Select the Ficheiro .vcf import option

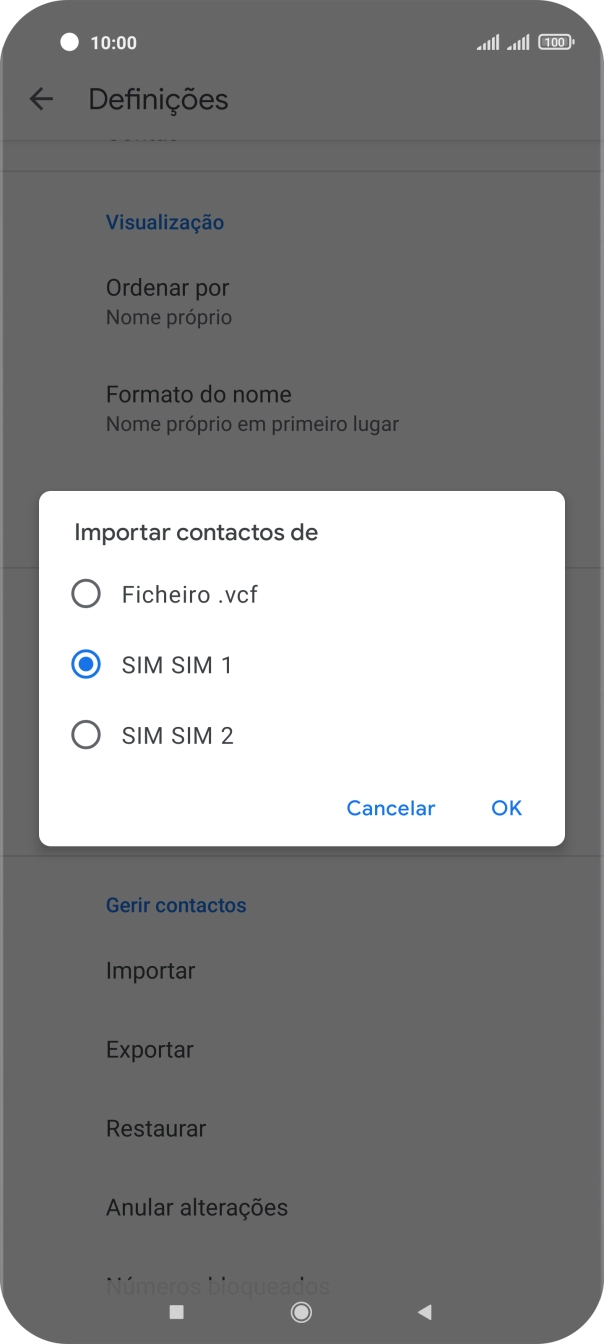click(188, 593)
